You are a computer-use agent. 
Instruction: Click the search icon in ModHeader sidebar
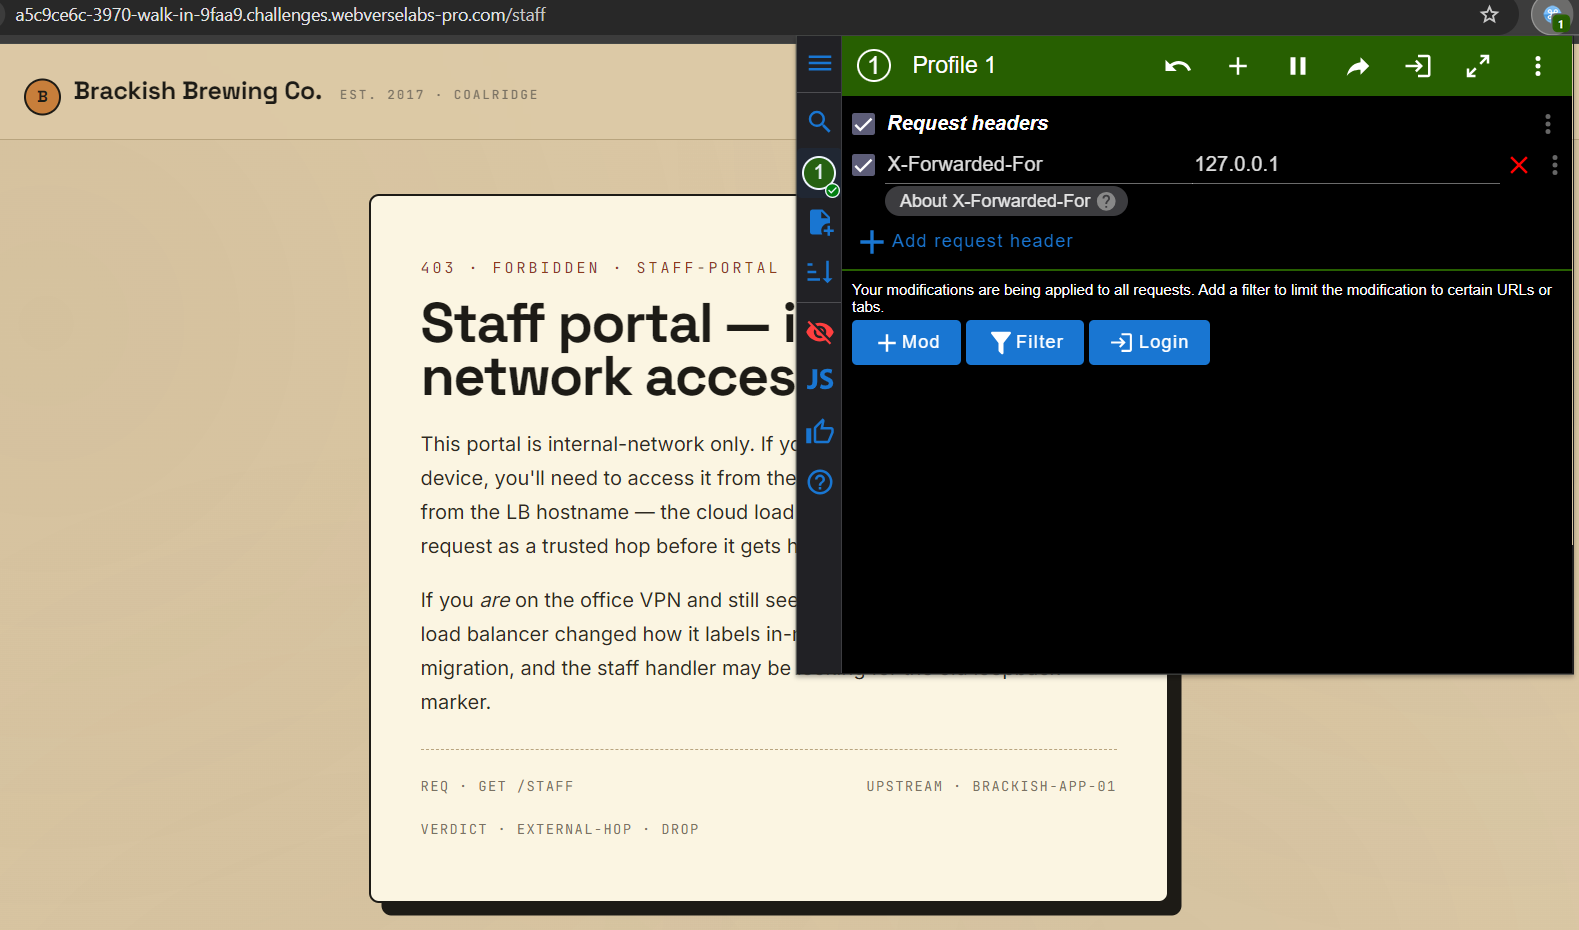(819, 122)
